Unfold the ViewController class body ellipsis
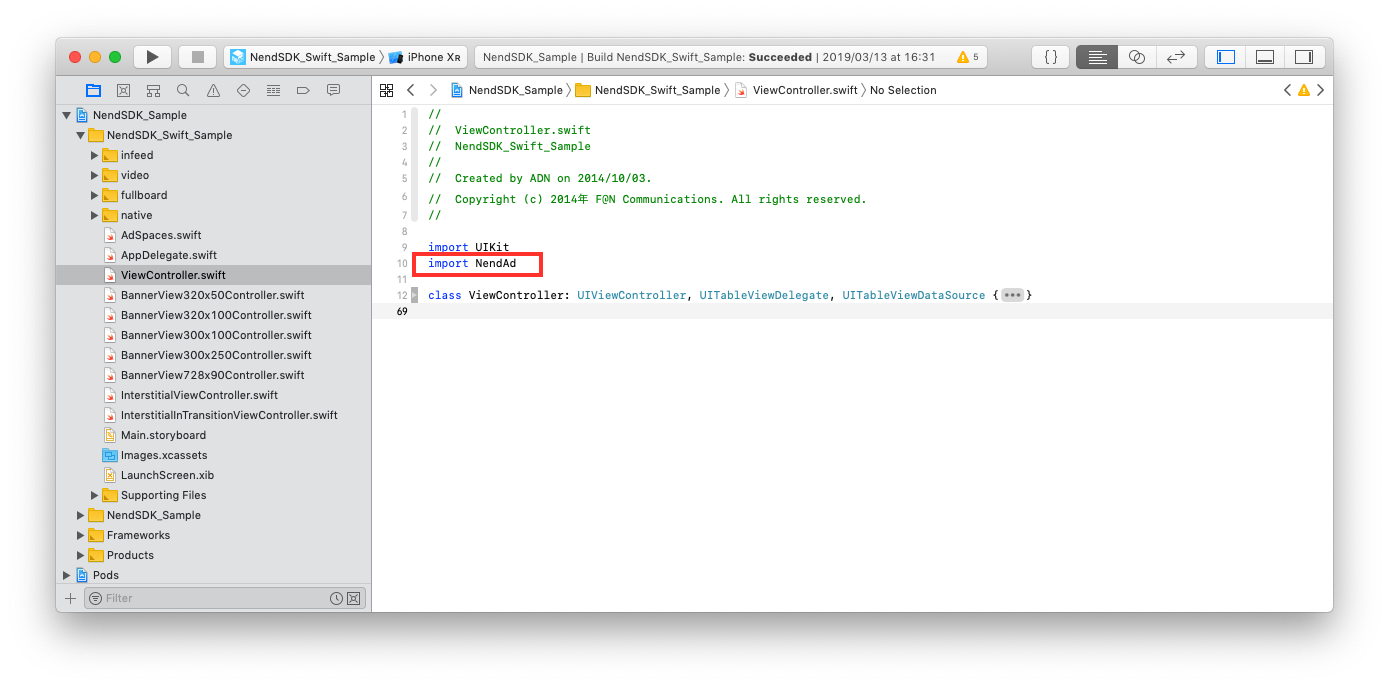 (1012, 295)
